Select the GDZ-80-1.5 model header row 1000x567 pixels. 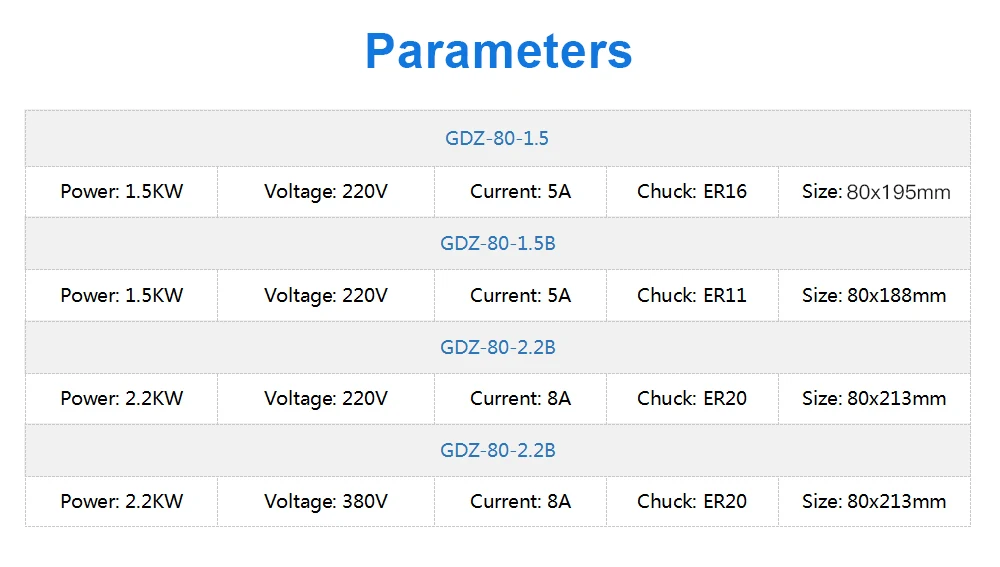pyautogui.click(x=497, y=138)
